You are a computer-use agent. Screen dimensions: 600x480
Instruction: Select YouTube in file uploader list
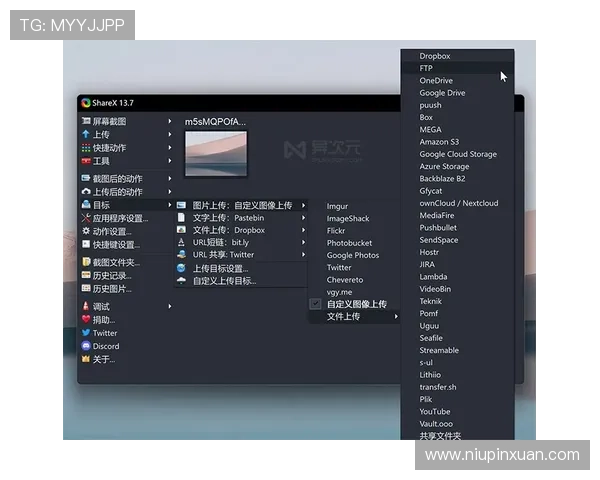(x=458, y=411)
